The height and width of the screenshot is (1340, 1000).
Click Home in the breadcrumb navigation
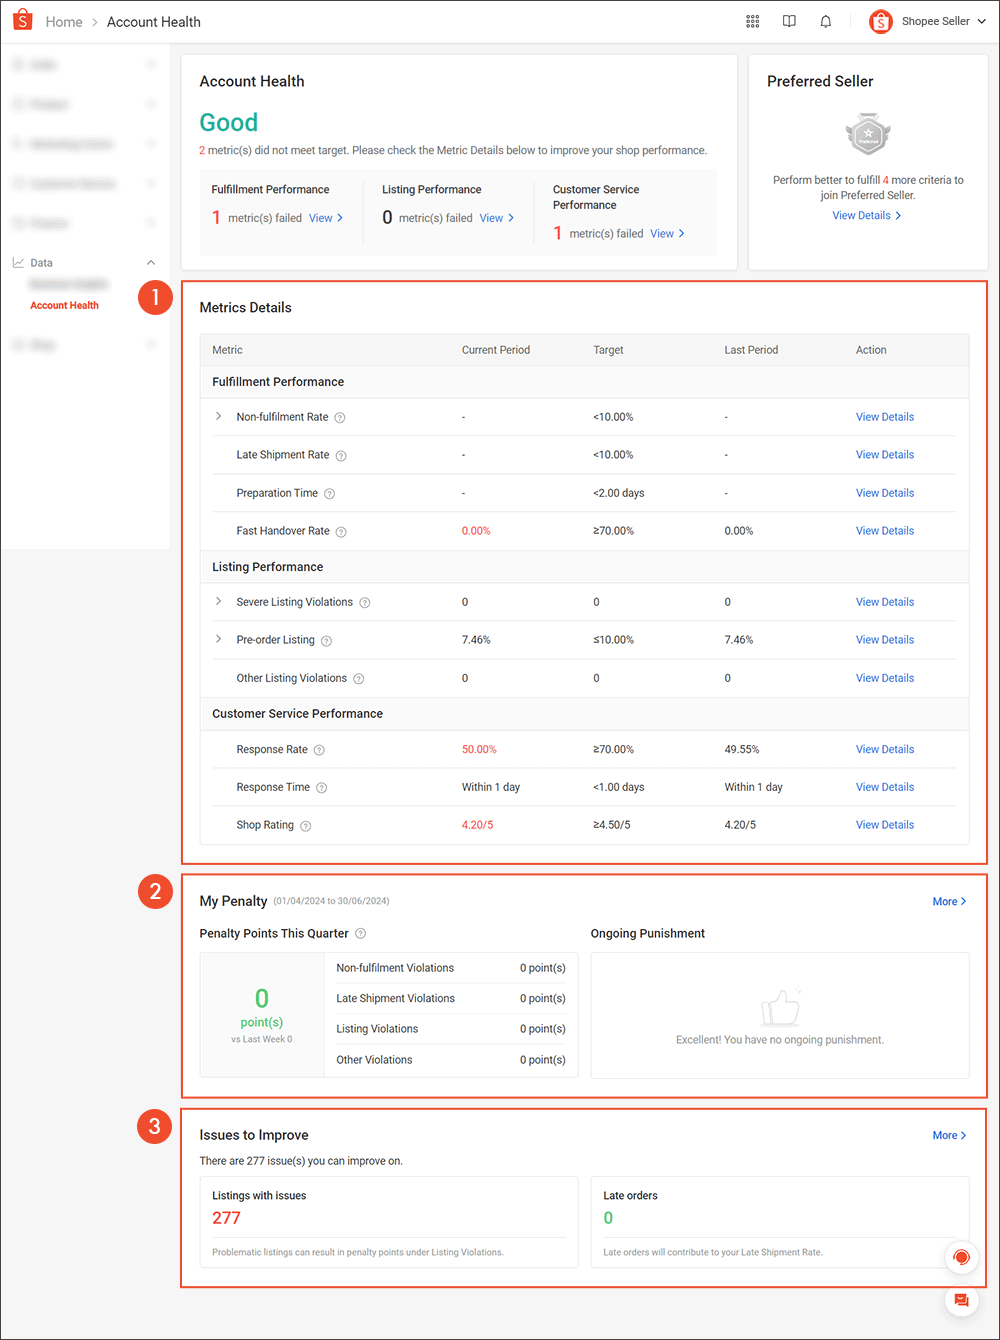coord(64,21)
